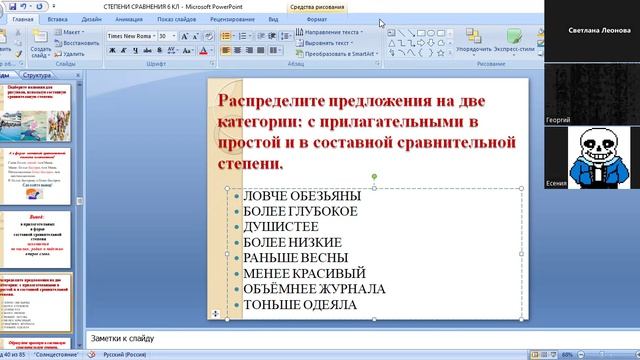Switch to the Структура pane tab
This screenshot has height=360, width=640.
tap(37, 75)
